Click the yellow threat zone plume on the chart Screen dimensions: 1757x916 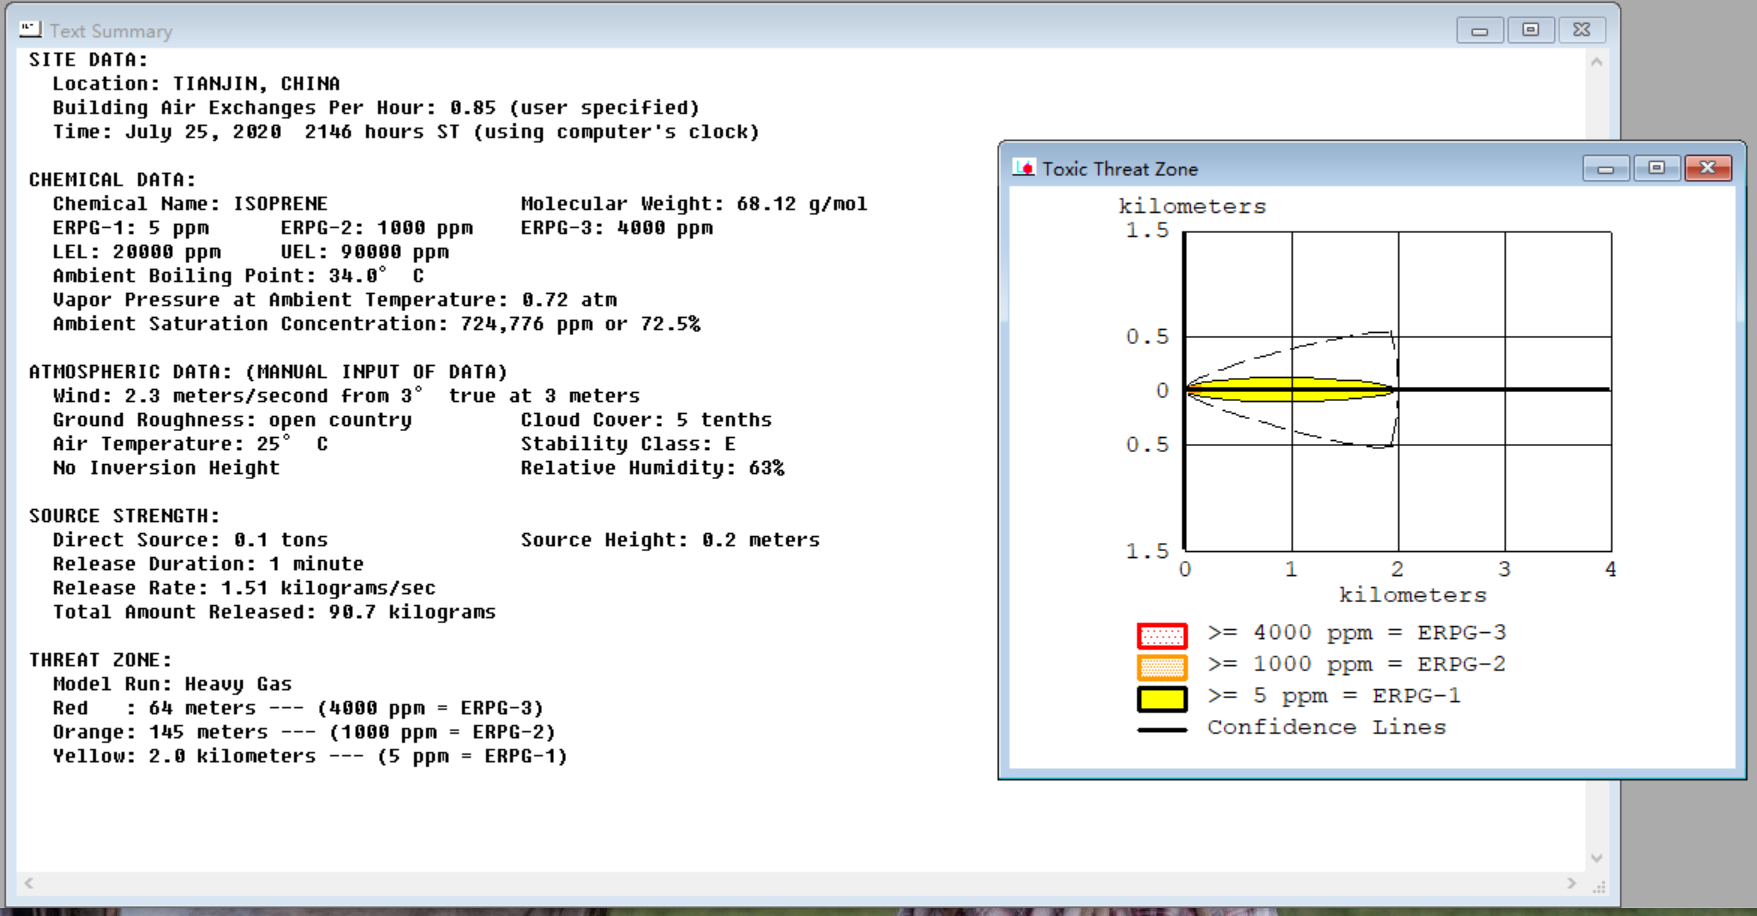(x=1290, y=389)
